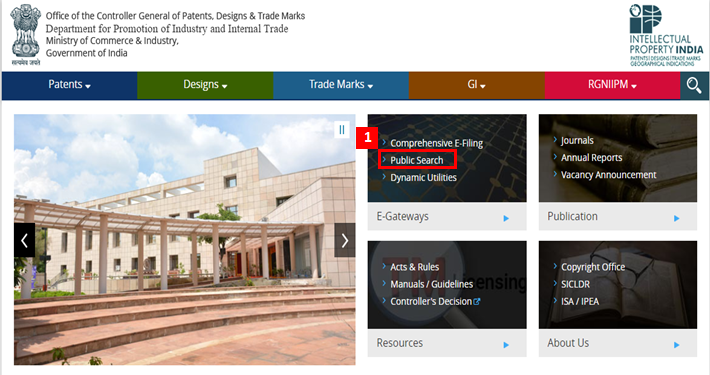The width and height of the screenshot is (710, 375).
Task: Open the Annual Reports link
Action: click(591, 158)
